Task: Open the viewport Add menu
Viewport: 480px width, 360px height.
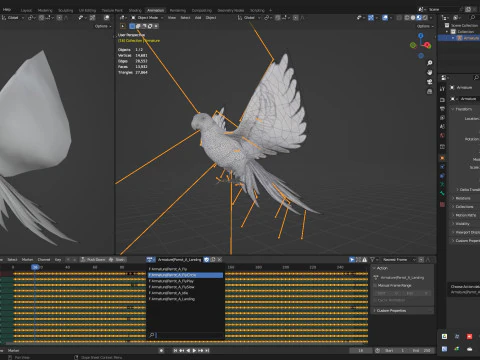Action: click(198, 17)
